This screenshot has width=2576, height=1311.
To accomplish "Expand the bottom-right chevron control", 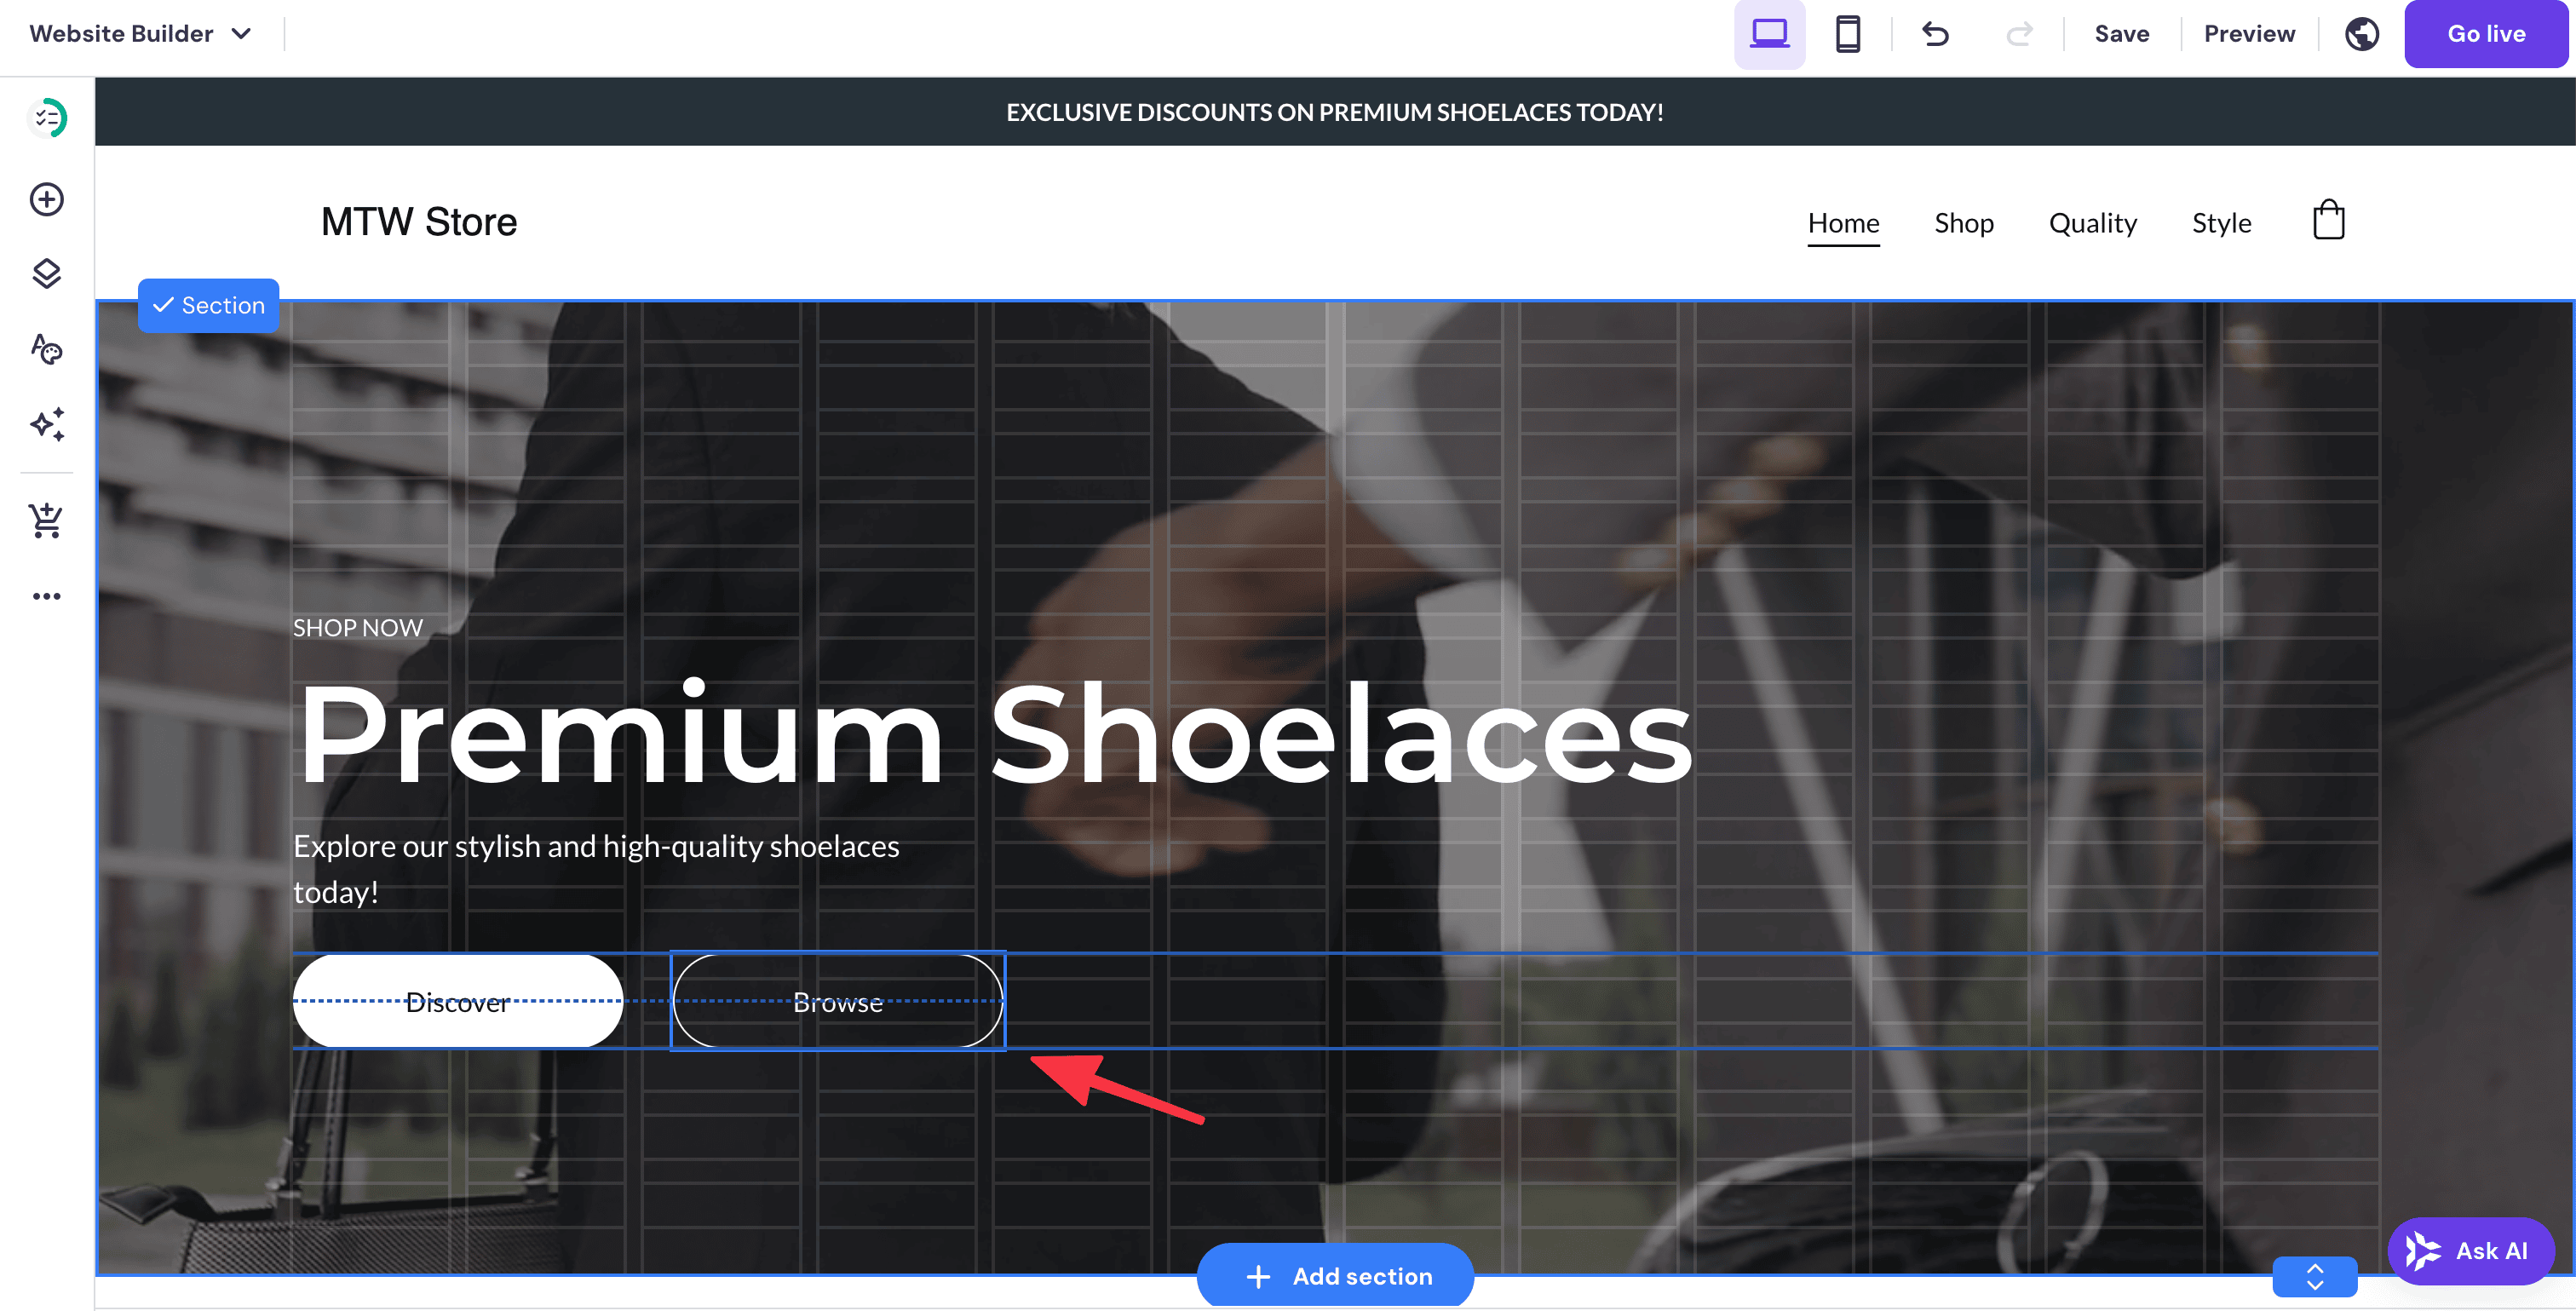I will coord(2314,1276).
